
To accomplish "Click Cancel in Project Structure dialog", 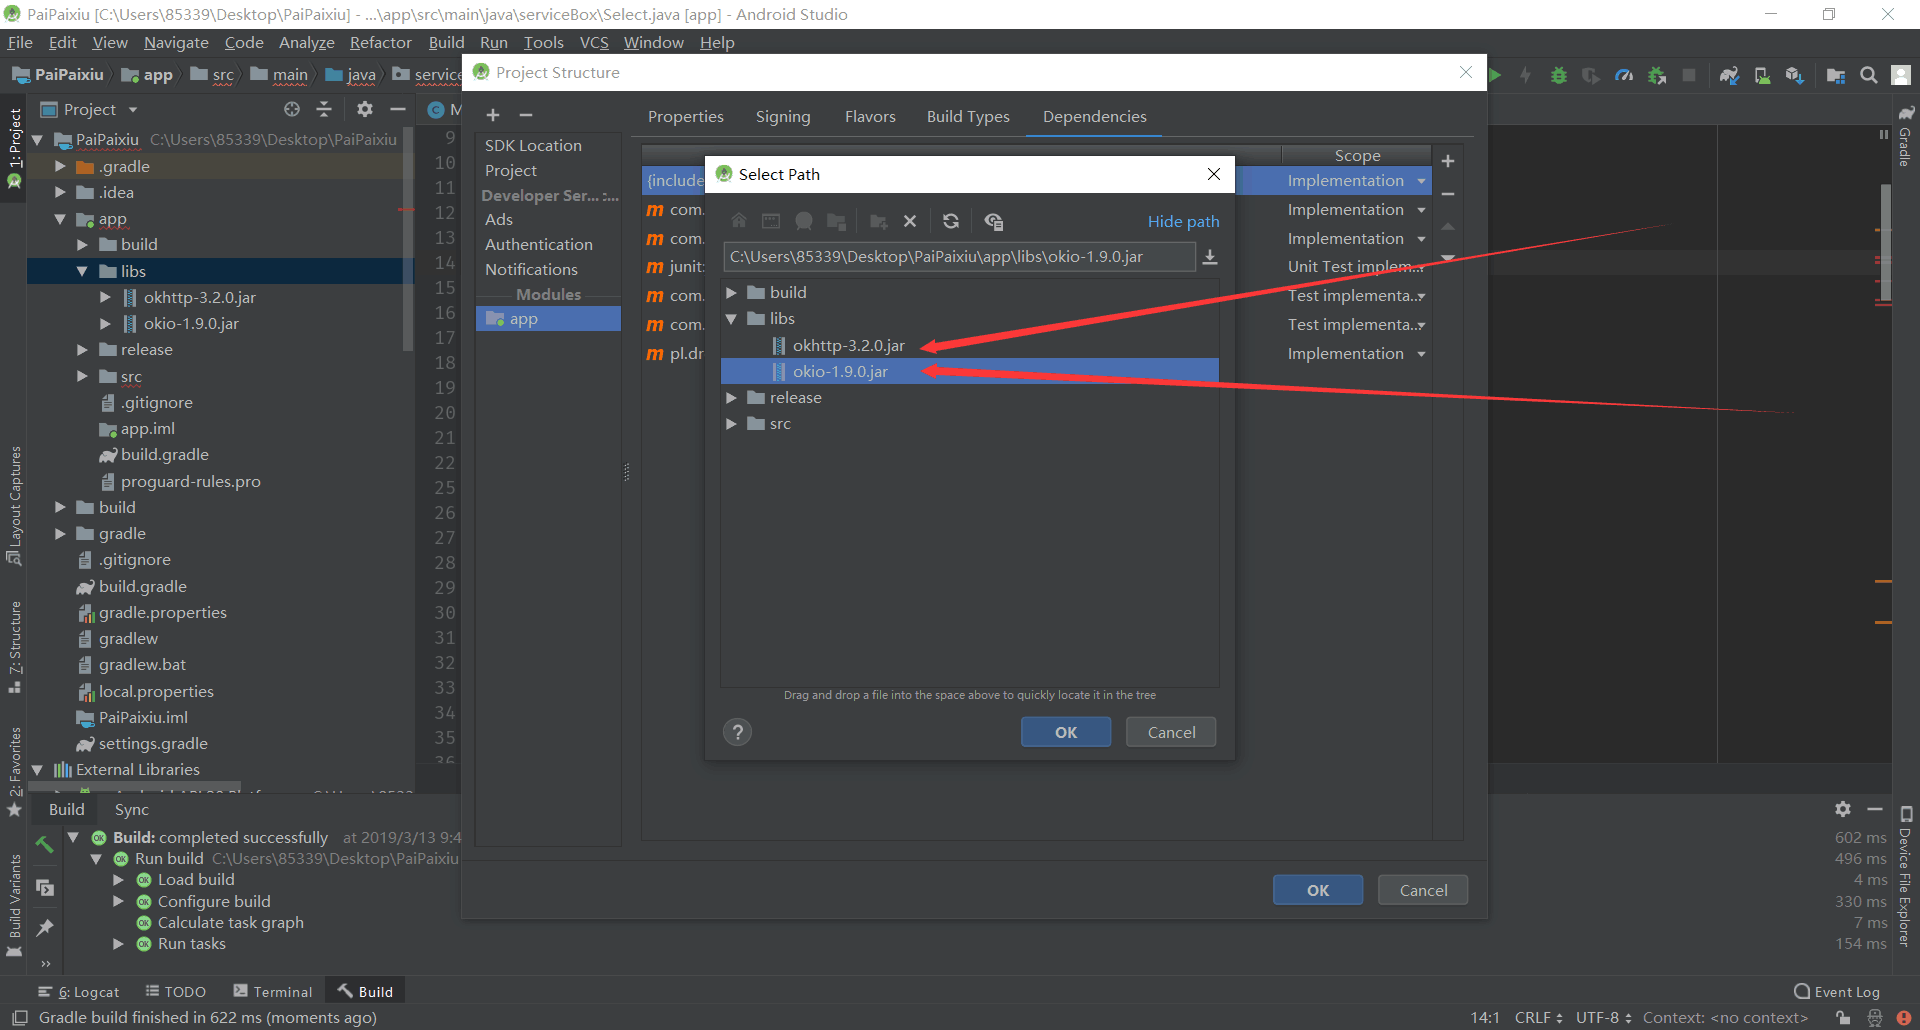I will (x=1423, y=890).
